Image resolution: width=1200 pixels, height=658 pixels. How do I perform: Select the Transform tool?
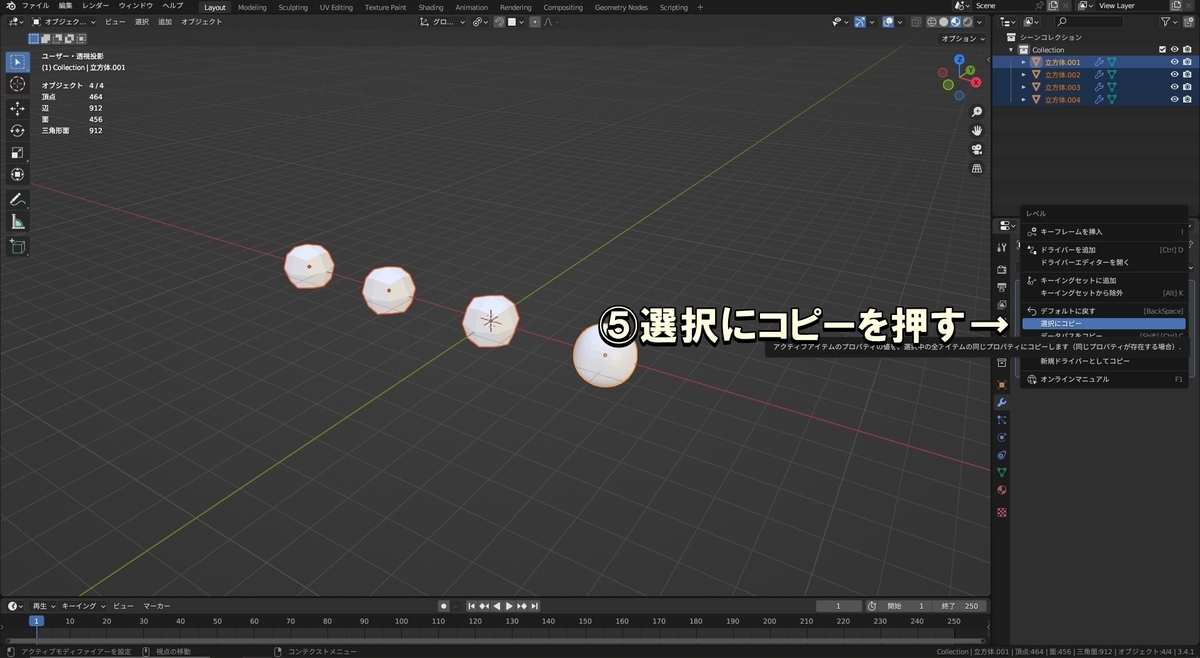click(x=17, y=174)
